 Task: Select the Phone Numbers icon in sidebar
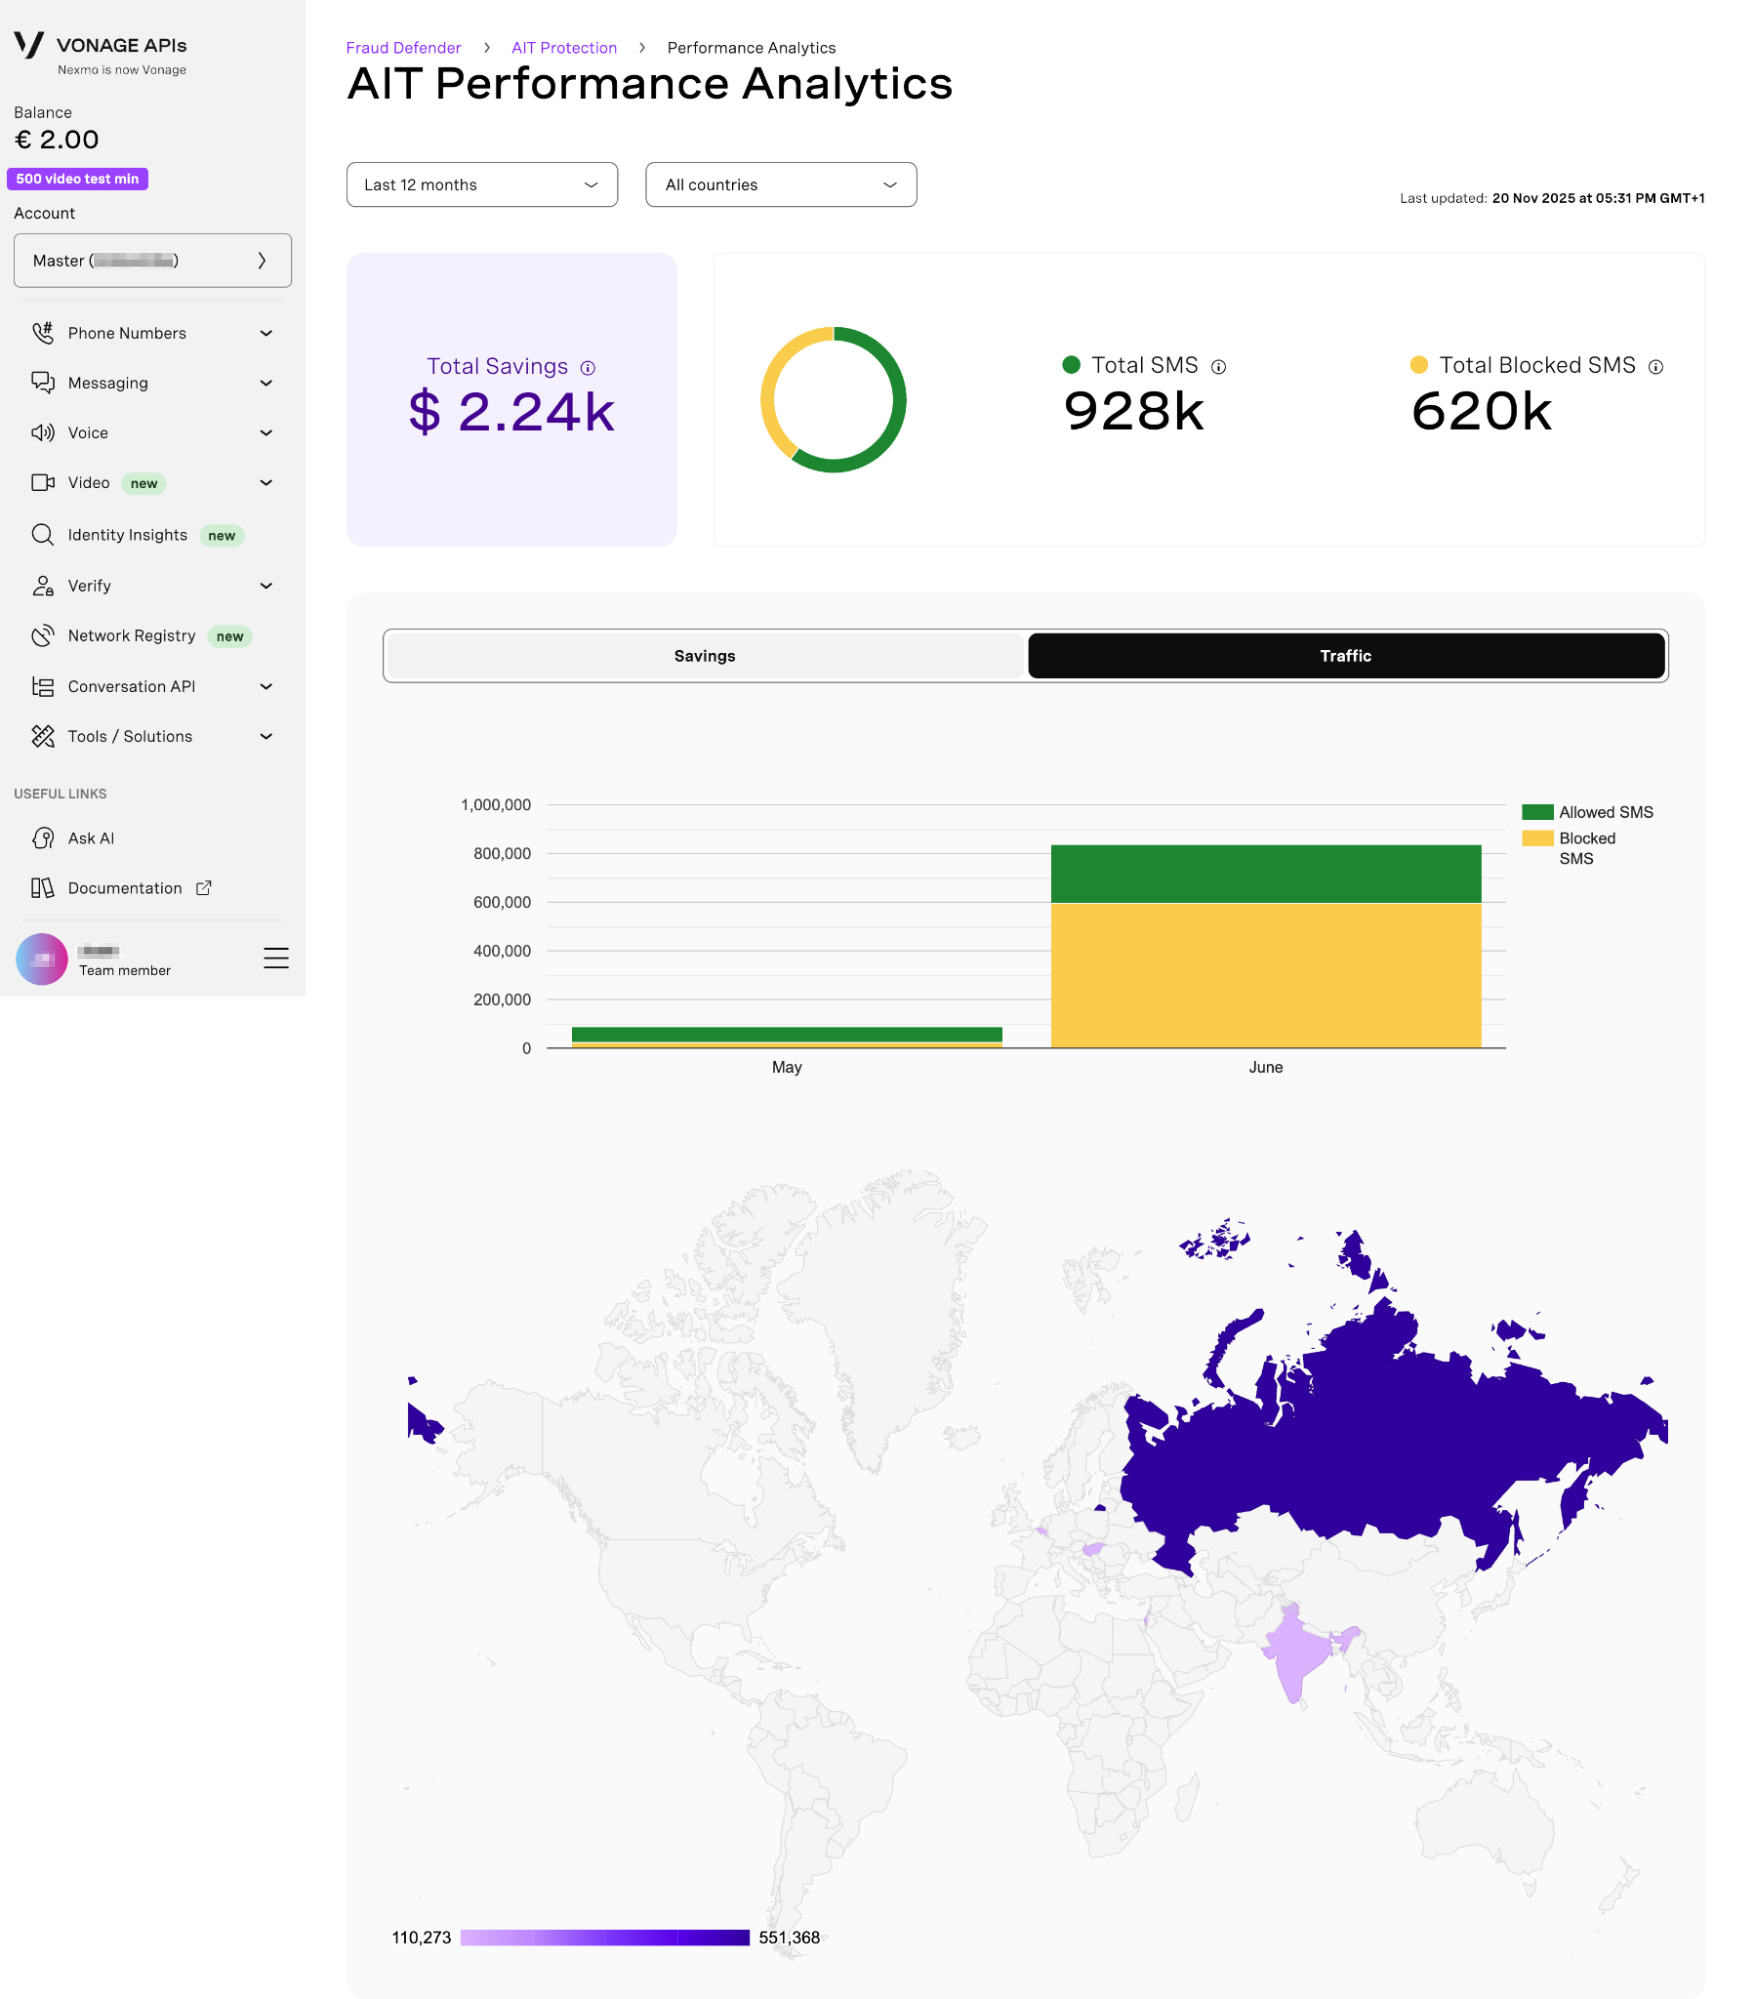43,333
